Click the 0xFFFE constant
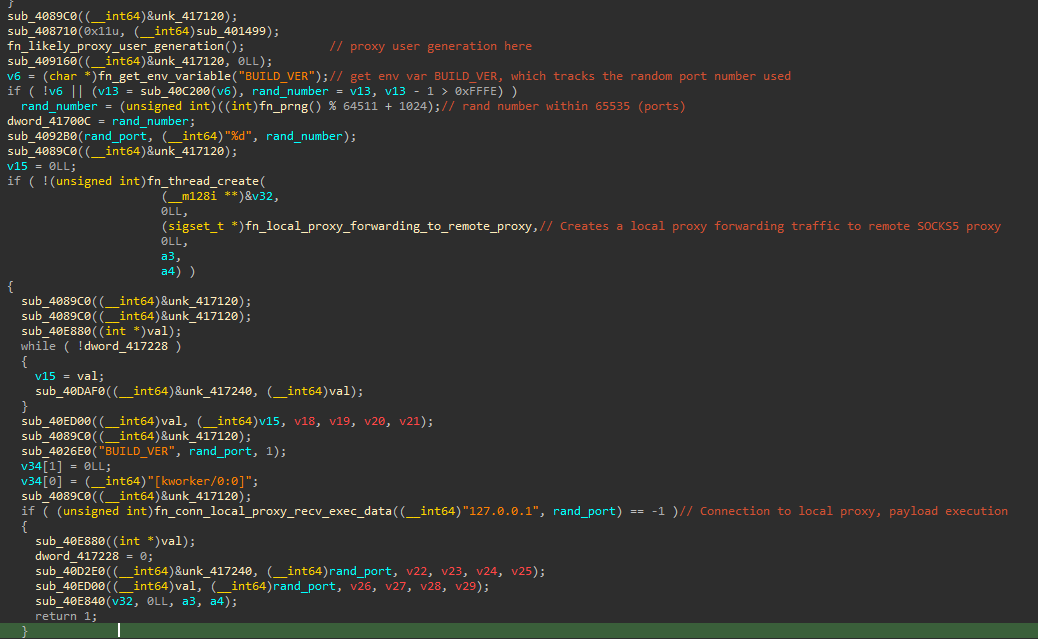Viewport: 1038px width, 639px height. (x=475, y=91)
